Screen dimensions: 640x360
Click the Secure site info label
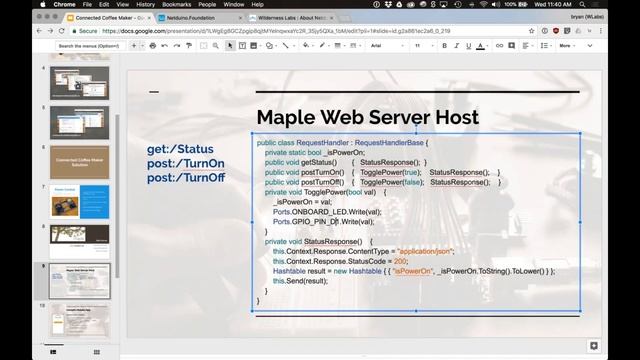tap(85, 31)
